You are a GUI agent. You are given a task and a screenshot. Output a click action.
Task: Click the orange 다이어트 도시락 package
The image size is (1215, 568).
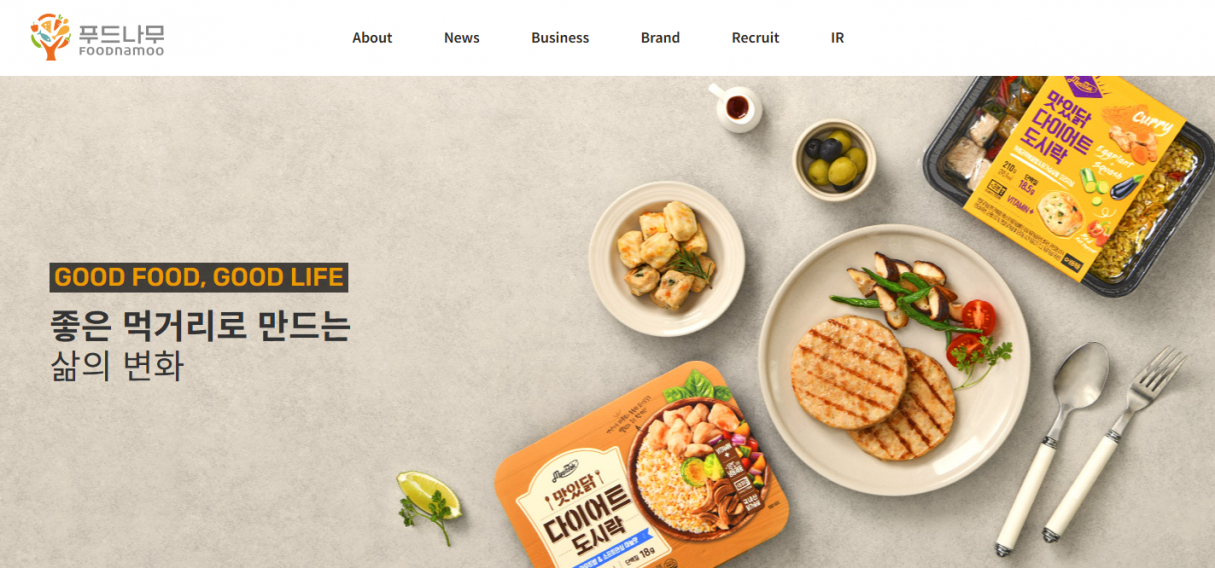pos(640,465)
